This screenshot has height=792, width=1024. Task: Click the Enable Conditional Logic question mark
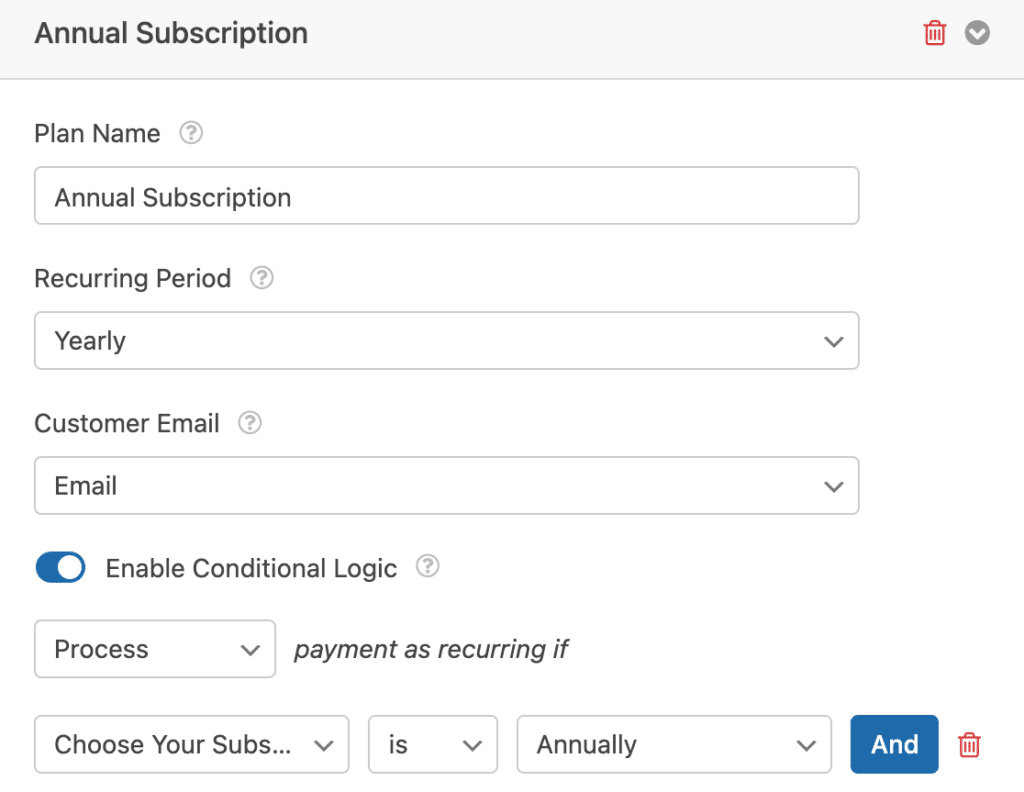427,567
